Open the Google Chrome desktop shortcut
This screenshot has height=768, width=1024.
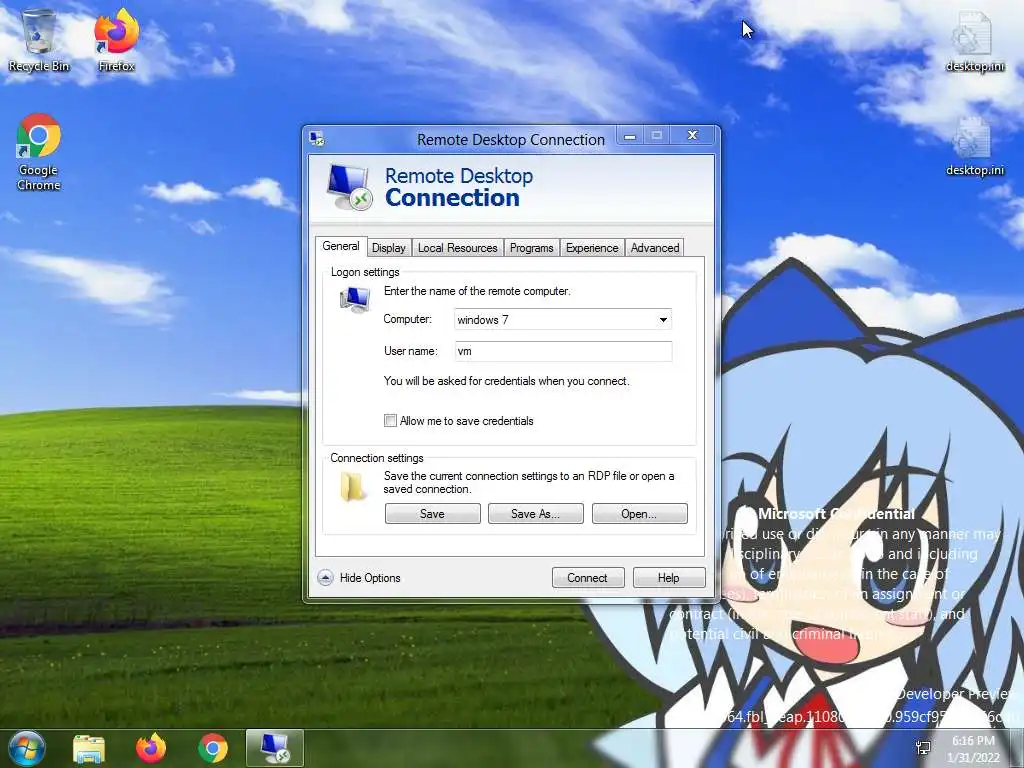tap(39, 152)
